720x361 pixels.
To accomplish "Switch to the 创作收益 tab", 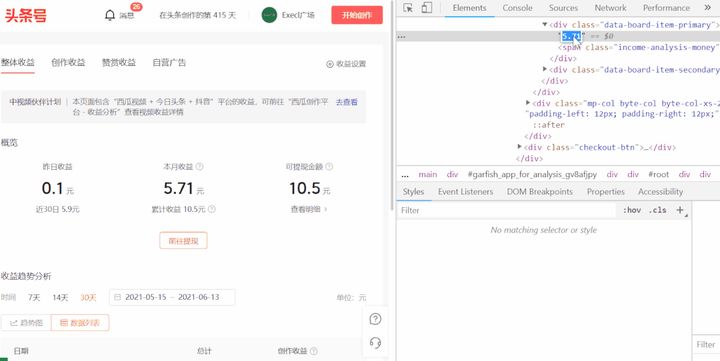I will (x=68, y=62).
